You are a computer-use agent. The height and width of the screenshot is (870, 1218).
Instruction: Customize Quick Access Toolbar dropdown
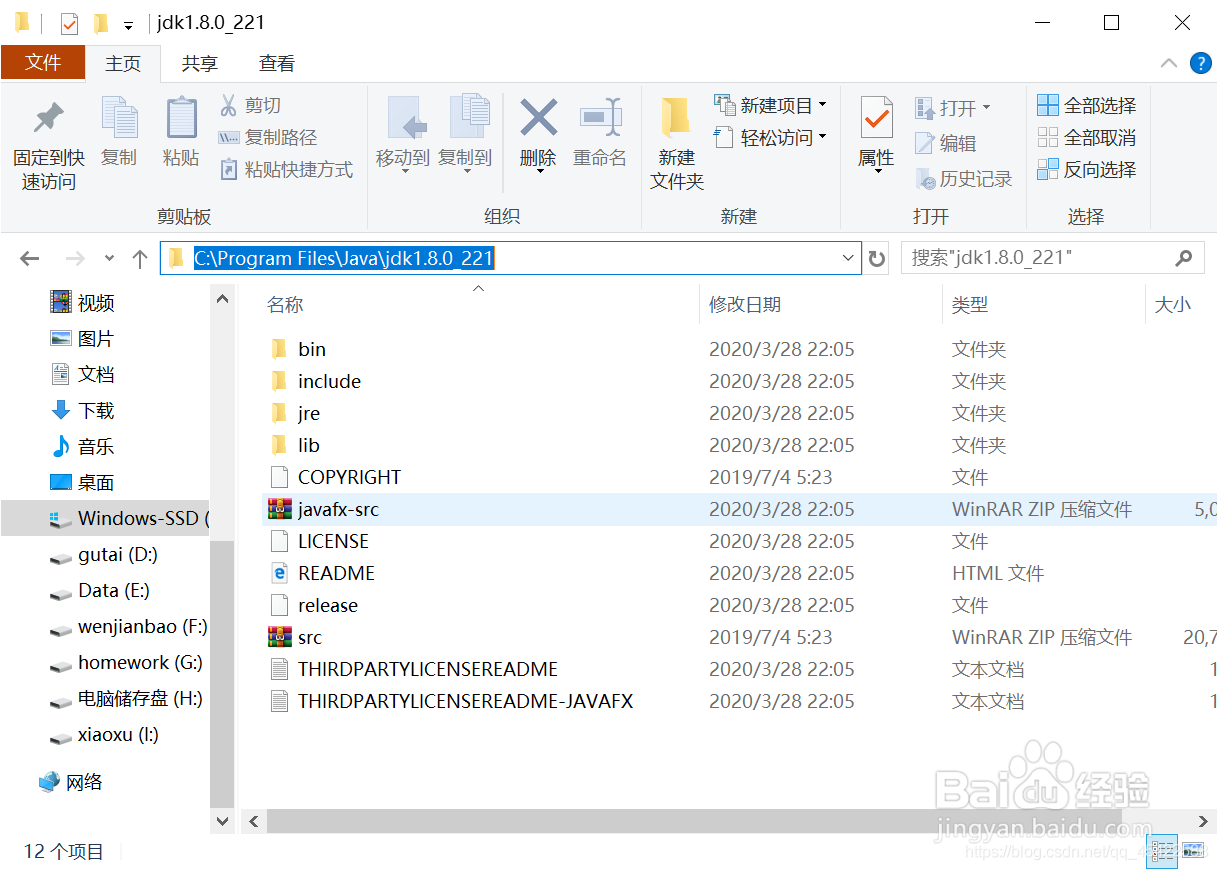(x=128, y=25)
